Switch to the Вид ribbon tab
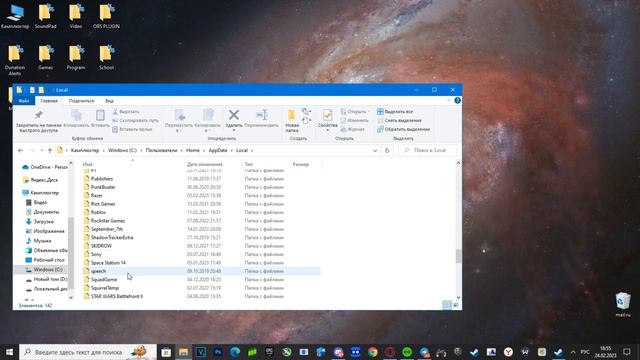The width and height of the screenshot is (640, 360). 109,101
